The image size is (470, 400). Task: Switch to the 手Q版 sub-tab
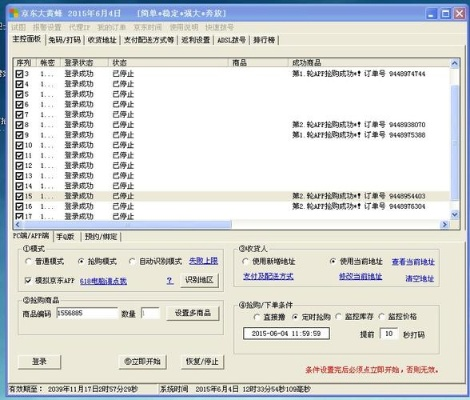[65, 237]
